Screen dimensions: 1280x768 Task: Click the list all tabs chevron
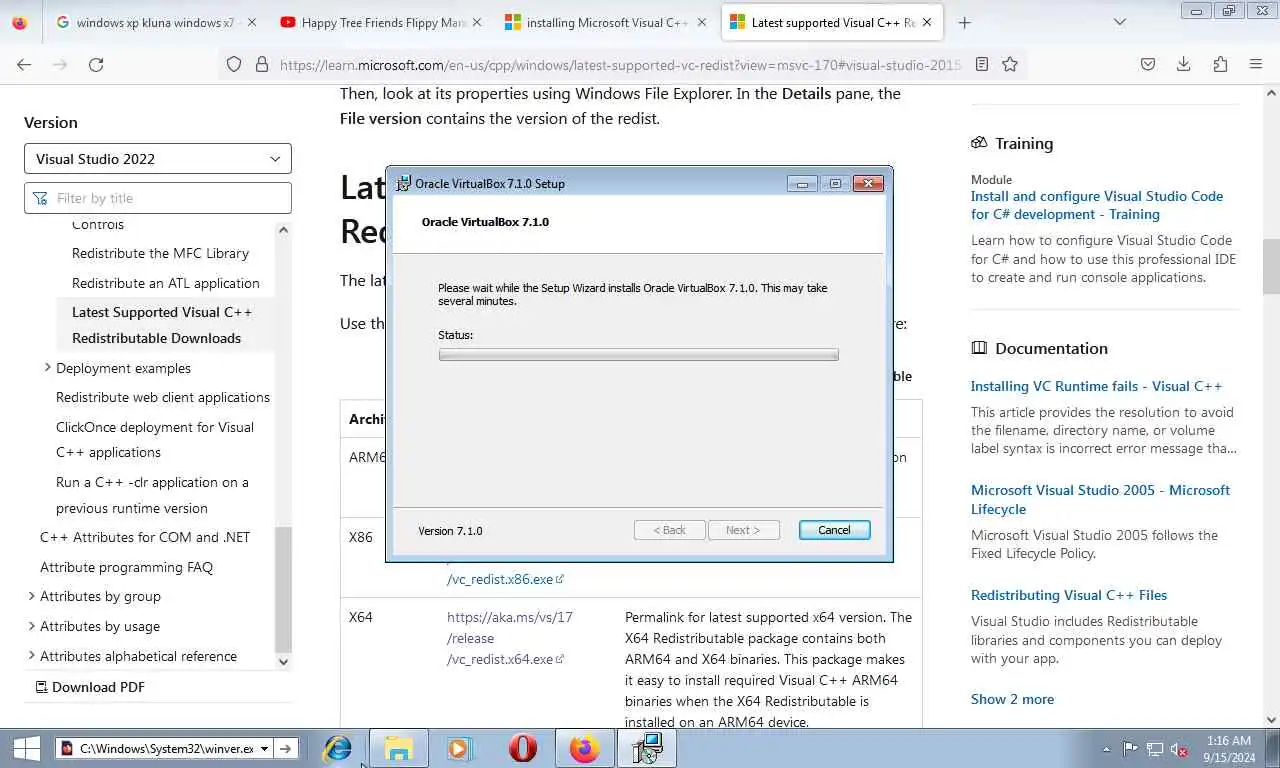click(1120, 22)
